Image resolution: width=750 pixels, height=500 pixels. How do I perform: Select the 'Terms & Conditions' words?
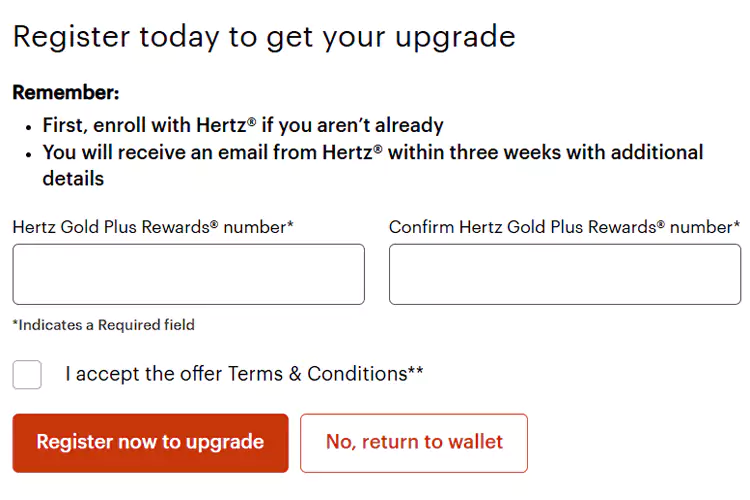[318, 374]
